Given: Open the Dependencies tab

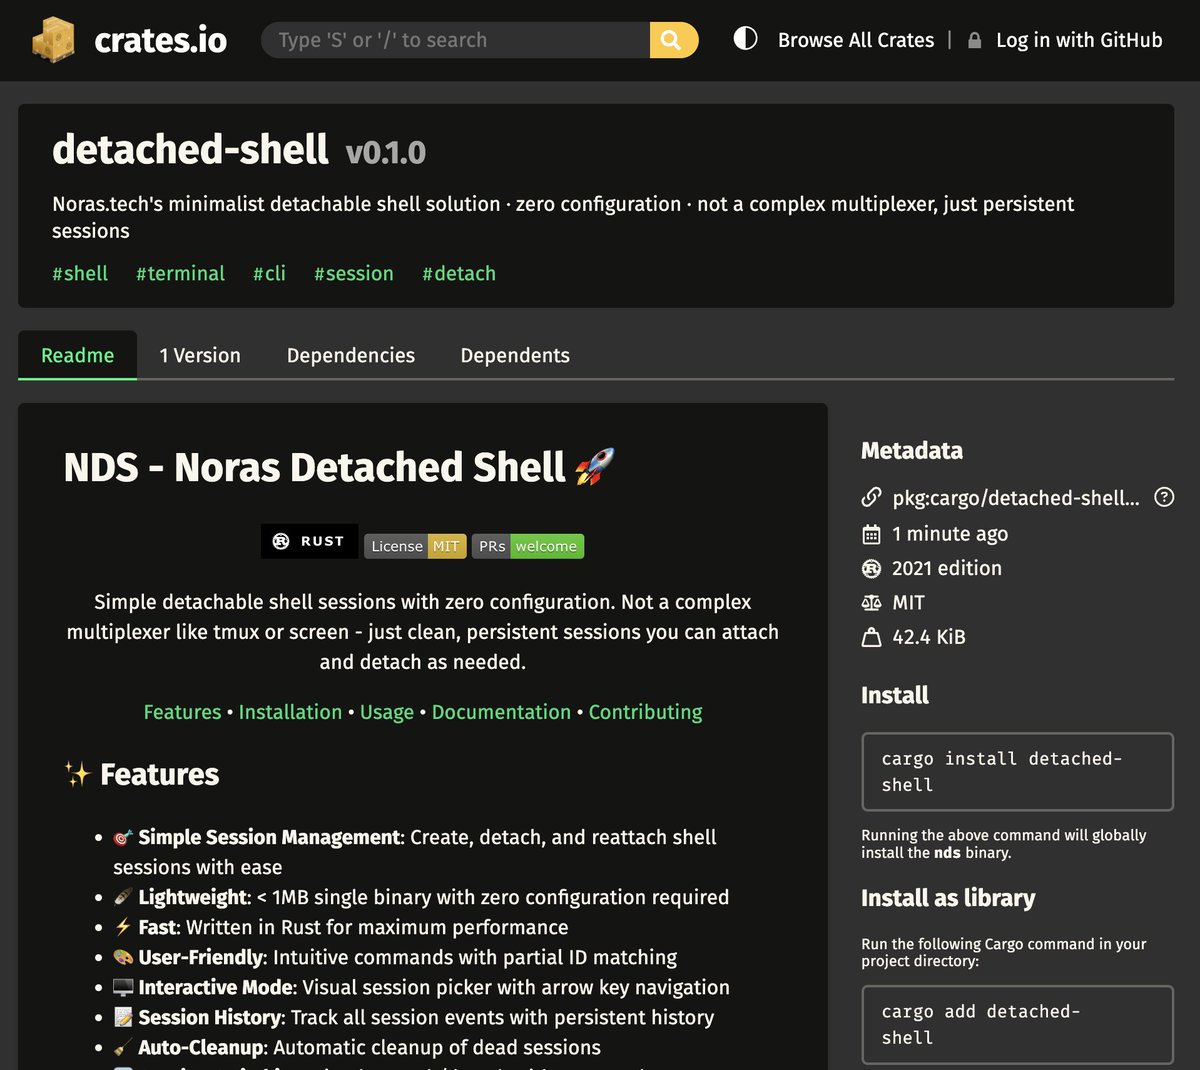Looking at the screenshot, I should (351, 355).
